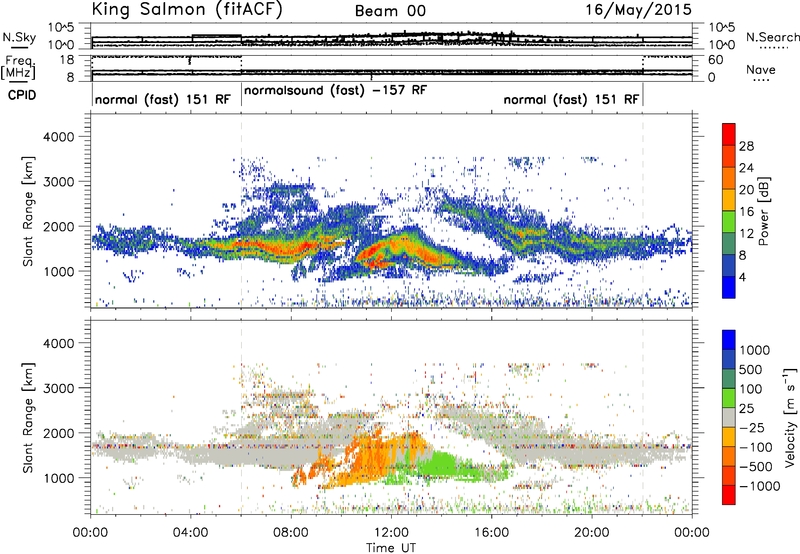Click 'Slant Range [km]' label of power panel

[x=28, y=211]
